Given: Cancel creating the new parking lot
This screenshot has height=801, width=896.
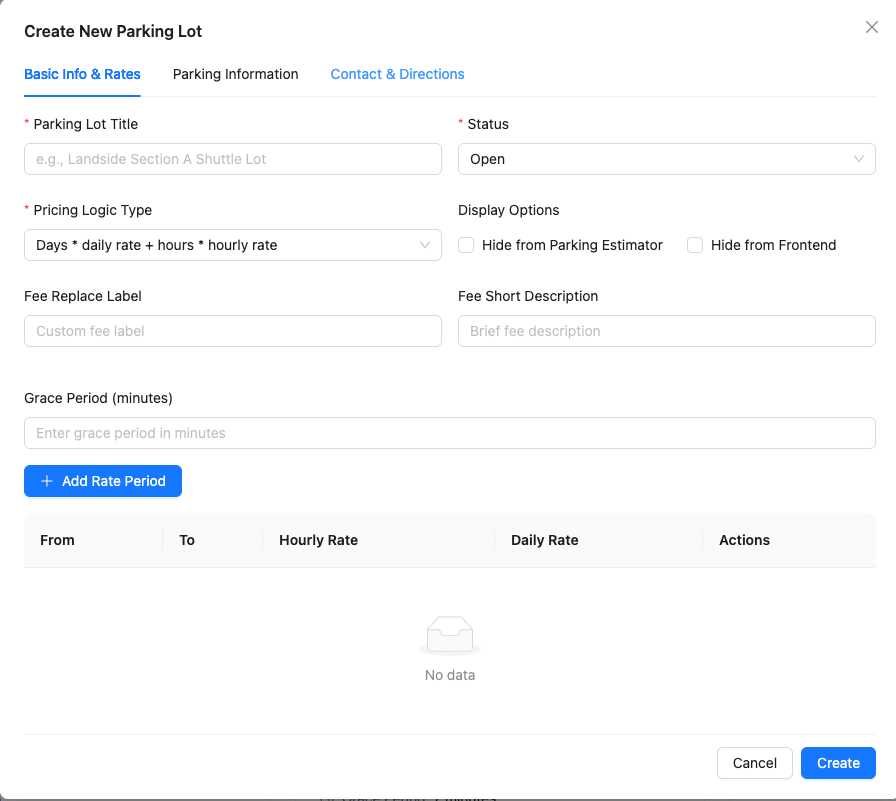Looking at the screenshot, I should (x=754, y=763).
